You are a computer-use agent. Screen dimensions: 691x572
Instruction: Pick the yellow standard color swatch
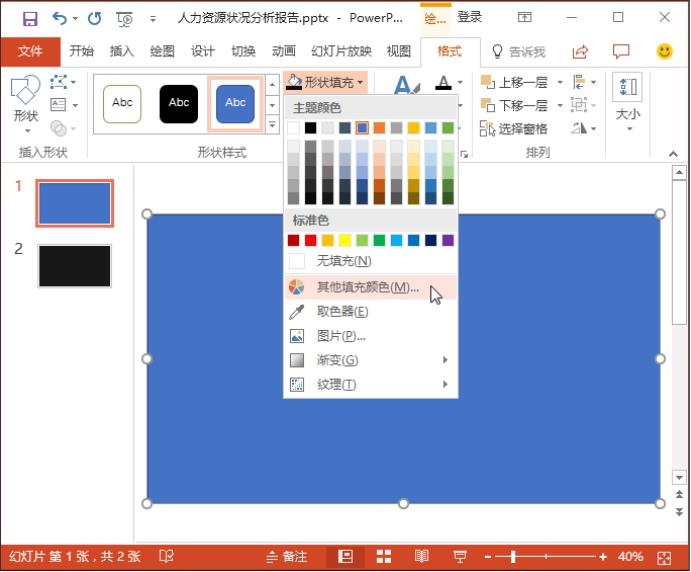pyautogui.click(x=344, y=240)
